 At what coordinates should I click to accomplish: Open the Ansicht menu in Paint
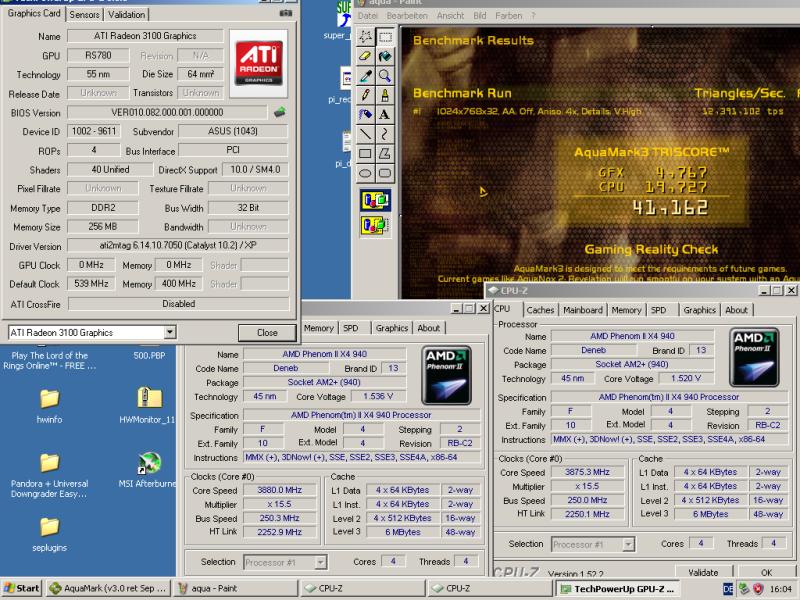point(450,16)
